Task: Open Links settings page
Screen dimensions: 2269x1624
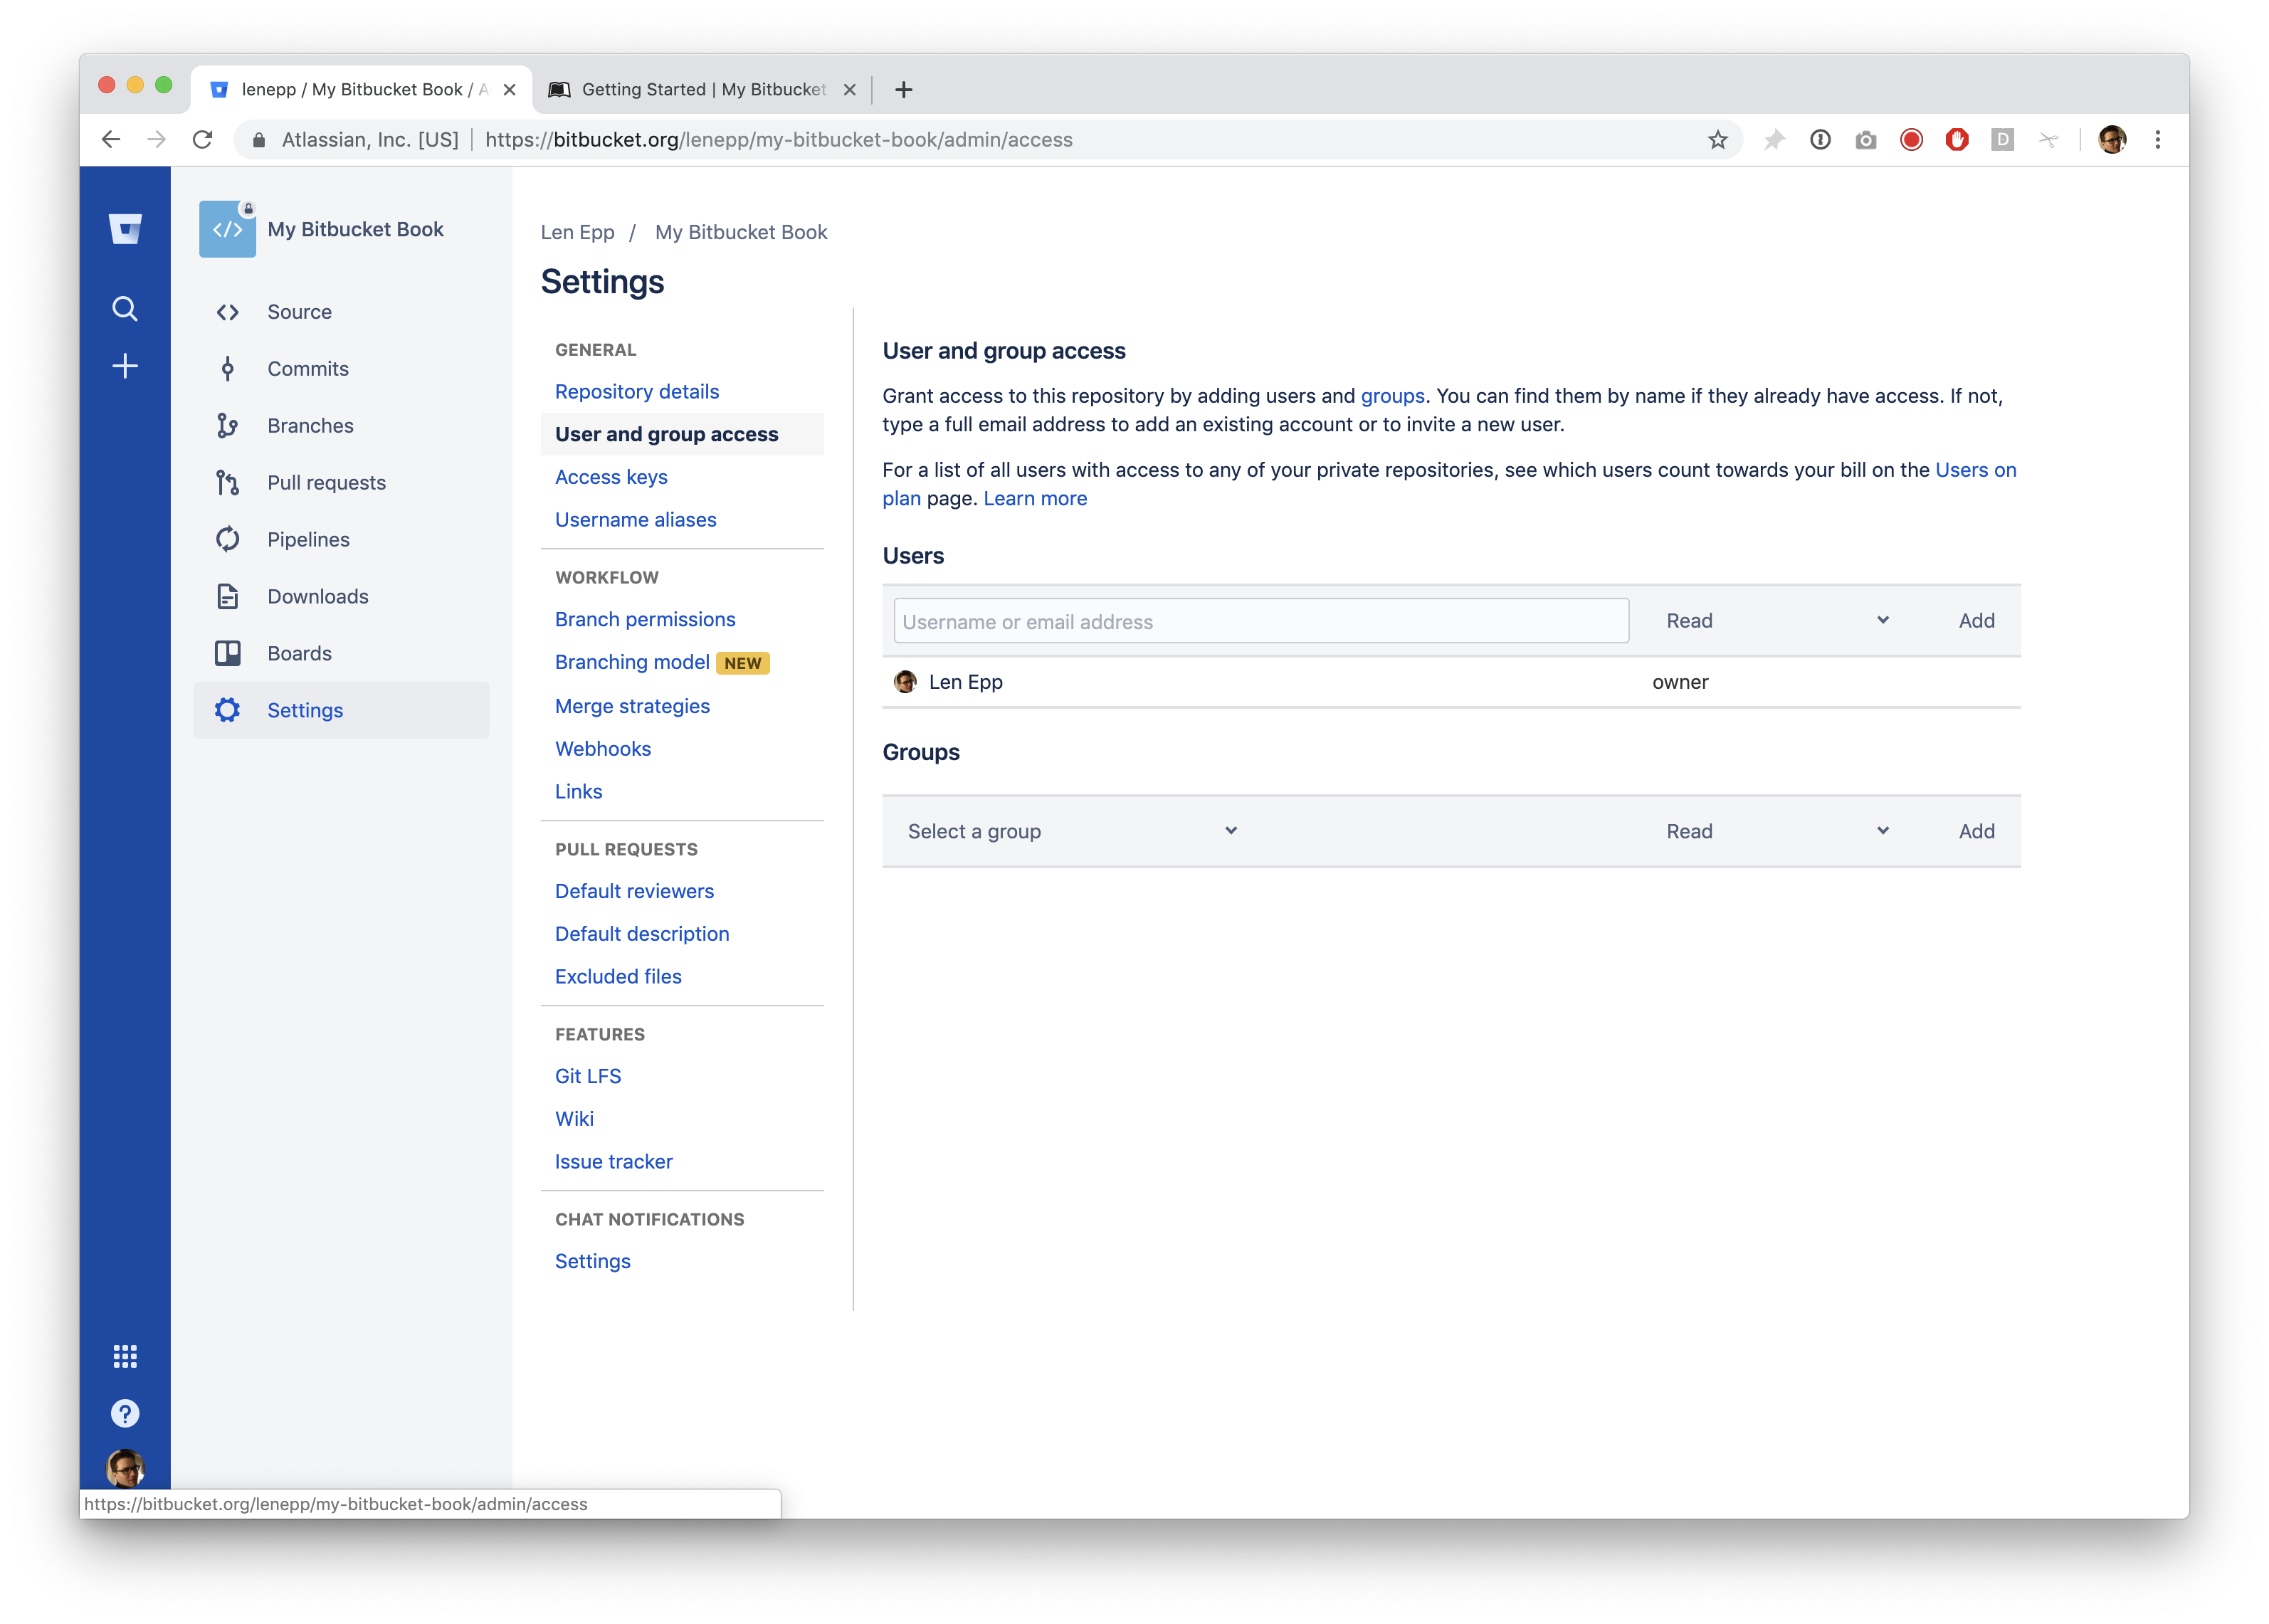Action: [x=578, y=791]
